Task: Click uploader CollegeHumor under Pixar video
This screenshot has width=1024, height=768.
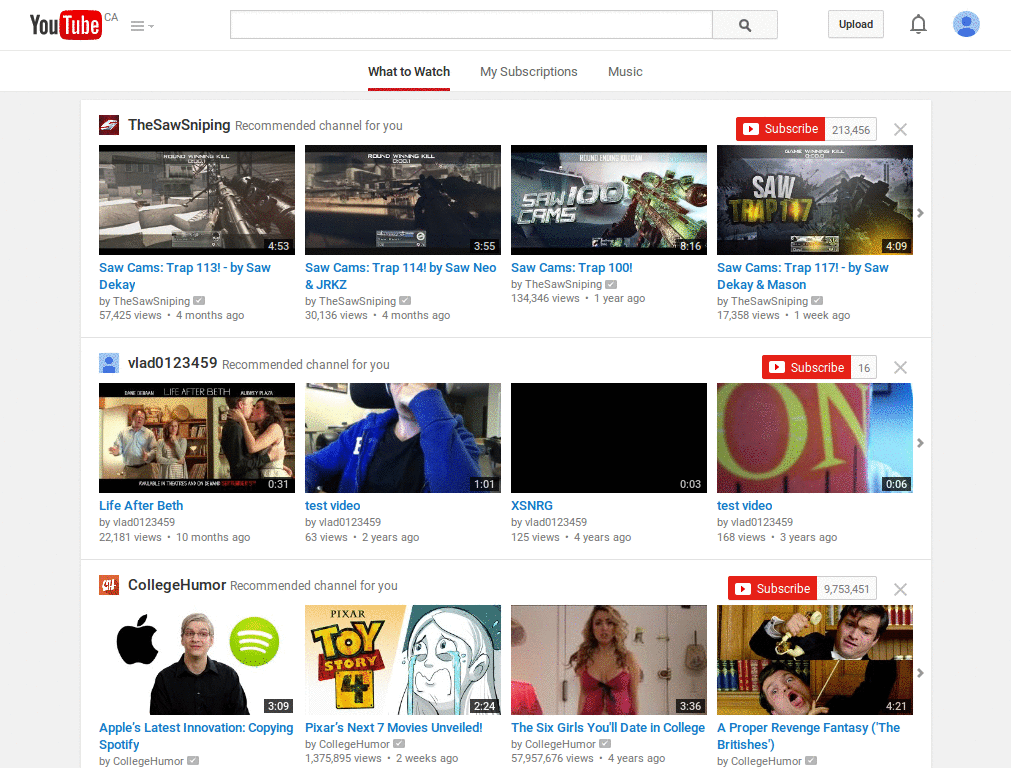Action: click(x=354, y=744)
